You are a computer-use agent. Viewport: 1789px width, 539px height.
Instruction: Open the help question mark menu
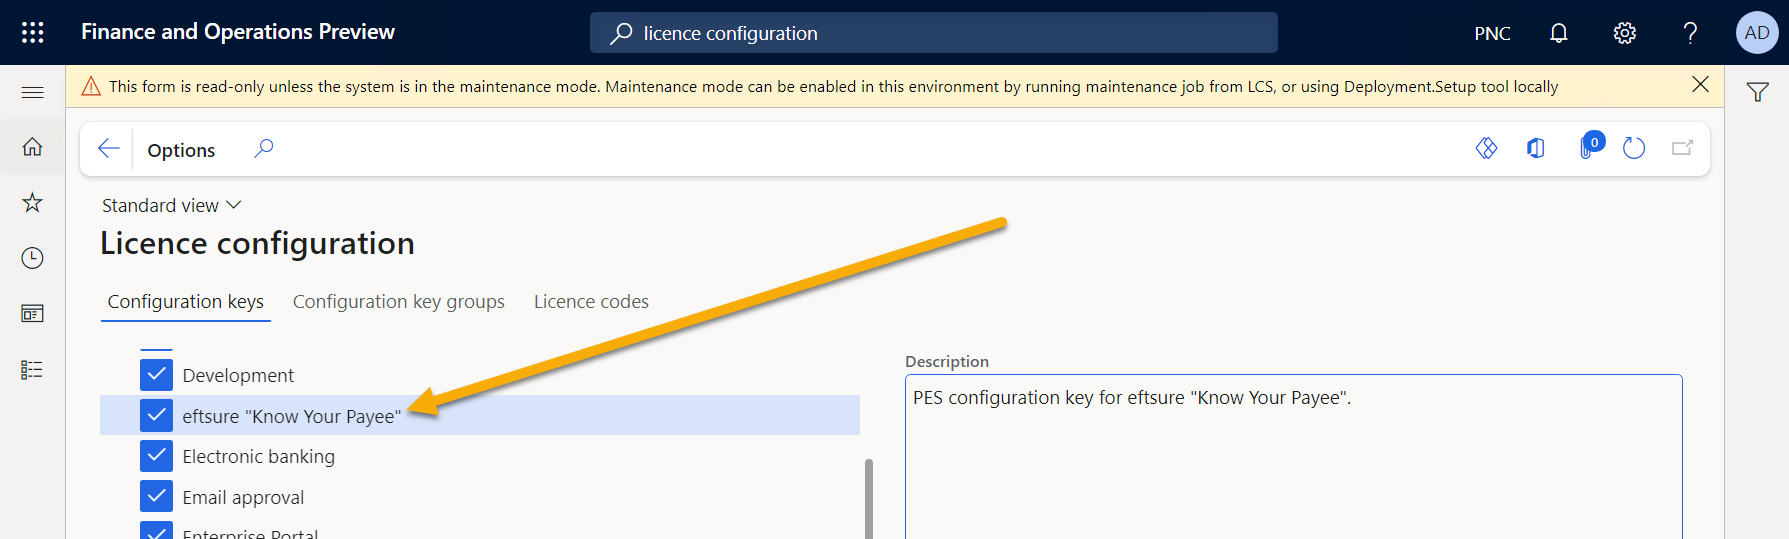(1690, 33)
